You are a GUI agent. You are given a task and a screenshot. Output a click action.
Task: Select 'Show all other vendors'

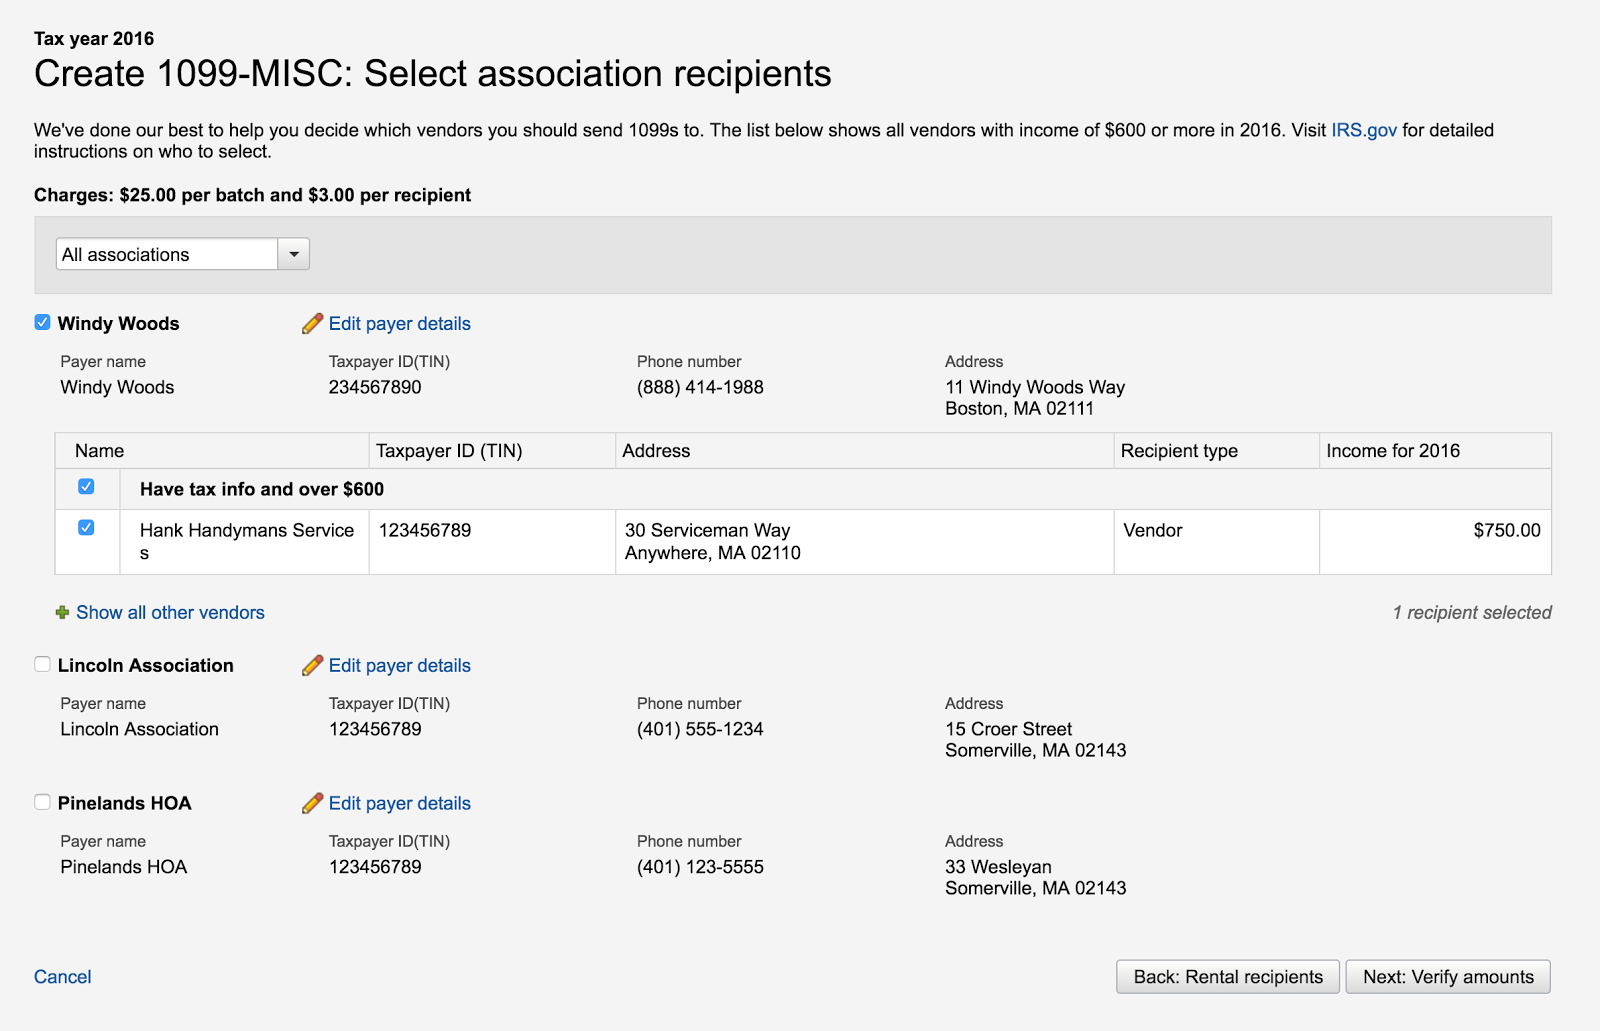(170, 612)
